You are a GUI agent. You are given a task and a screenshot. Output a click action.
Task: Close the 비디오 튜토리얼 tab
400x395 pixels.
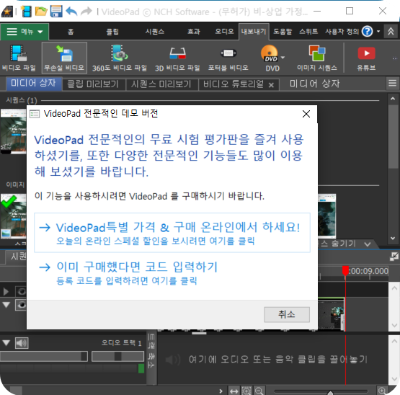(x=271, y=85)
